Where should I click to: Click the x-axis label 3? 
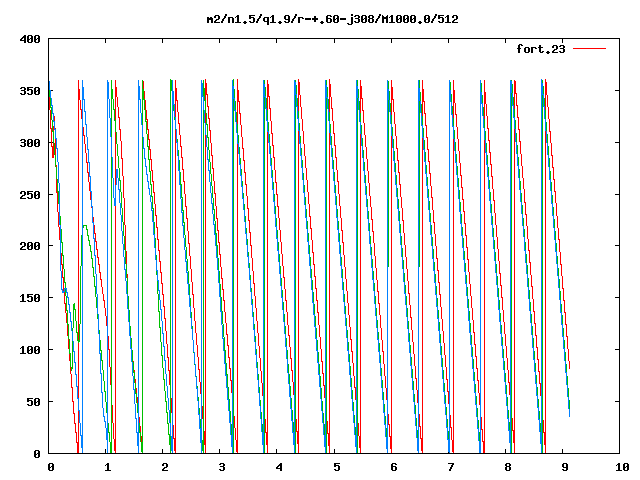pos(222,467)
